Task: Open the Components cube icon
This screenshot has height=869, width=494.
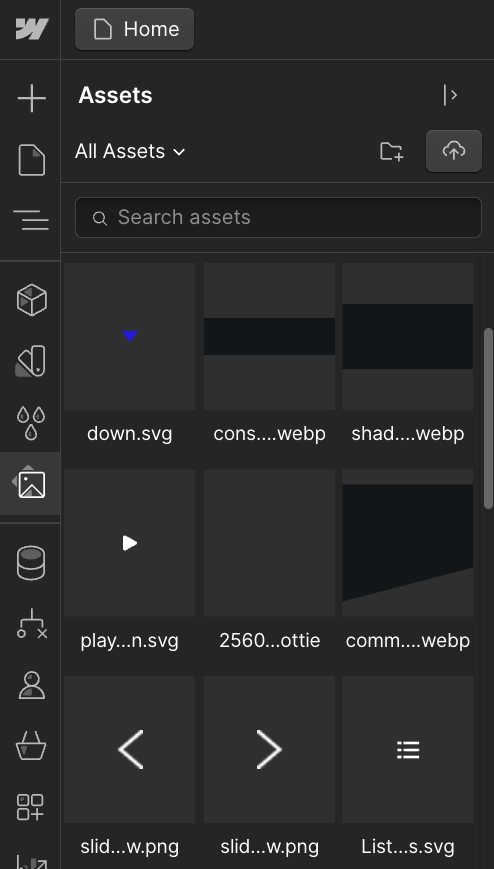Action: 32,300
